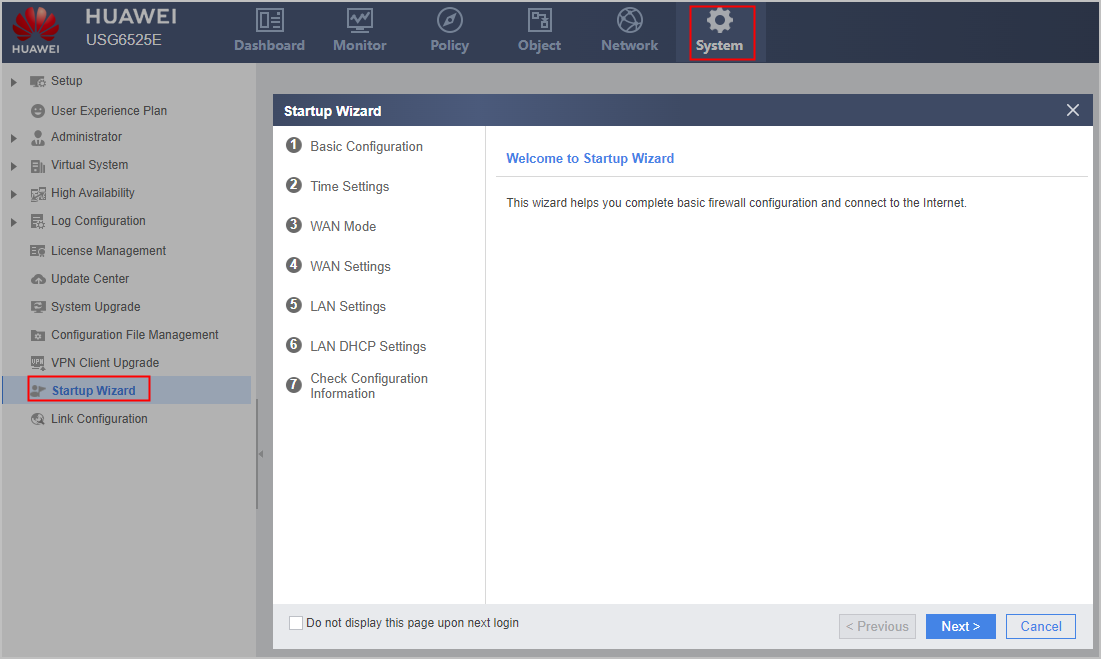Select step 2 number icon
The height and width of the screenshot is (659, 1101).
click(x=294, y=185)
